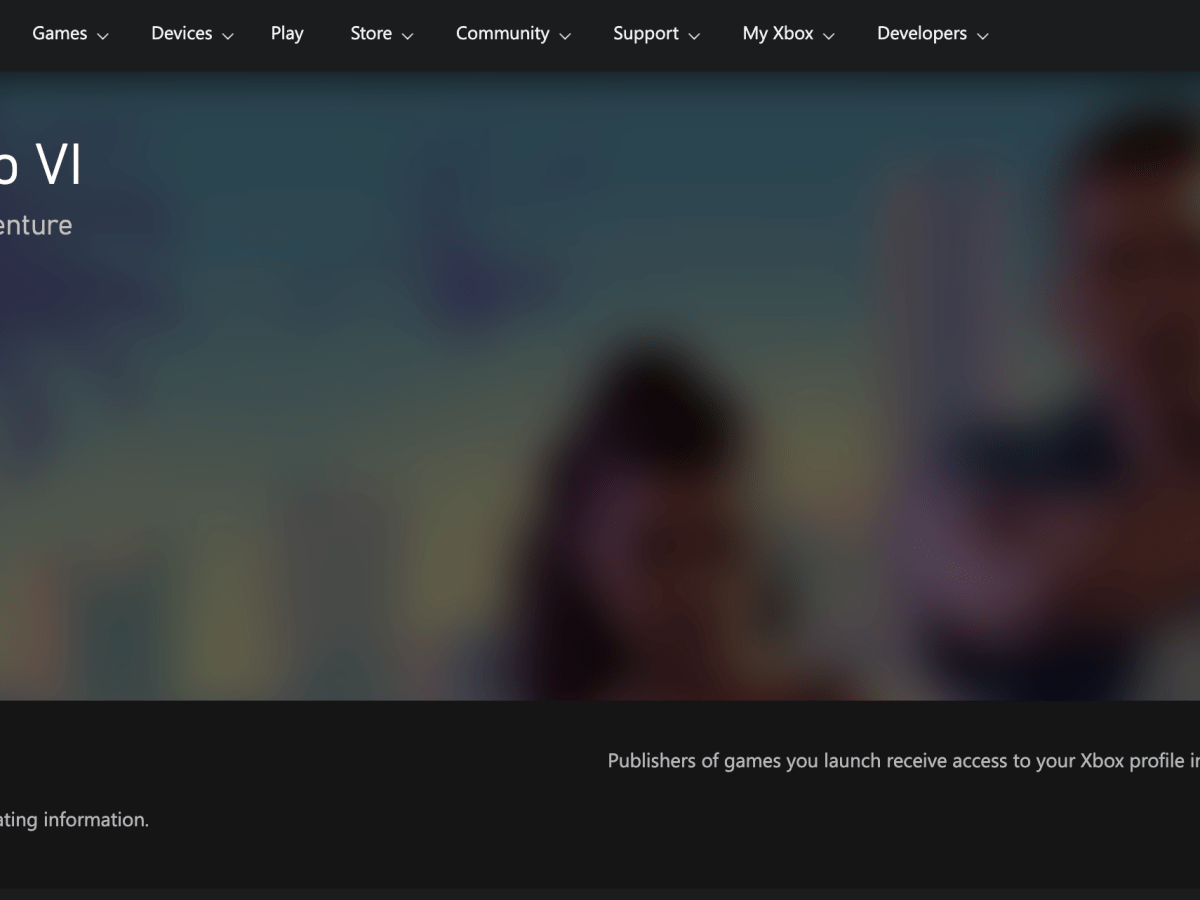Image resolution: width=1200 pixels, height=900 pixels.
Task: Expand the Support dropdown chevron
Action: pyautogui.click(x=694, y=36)
